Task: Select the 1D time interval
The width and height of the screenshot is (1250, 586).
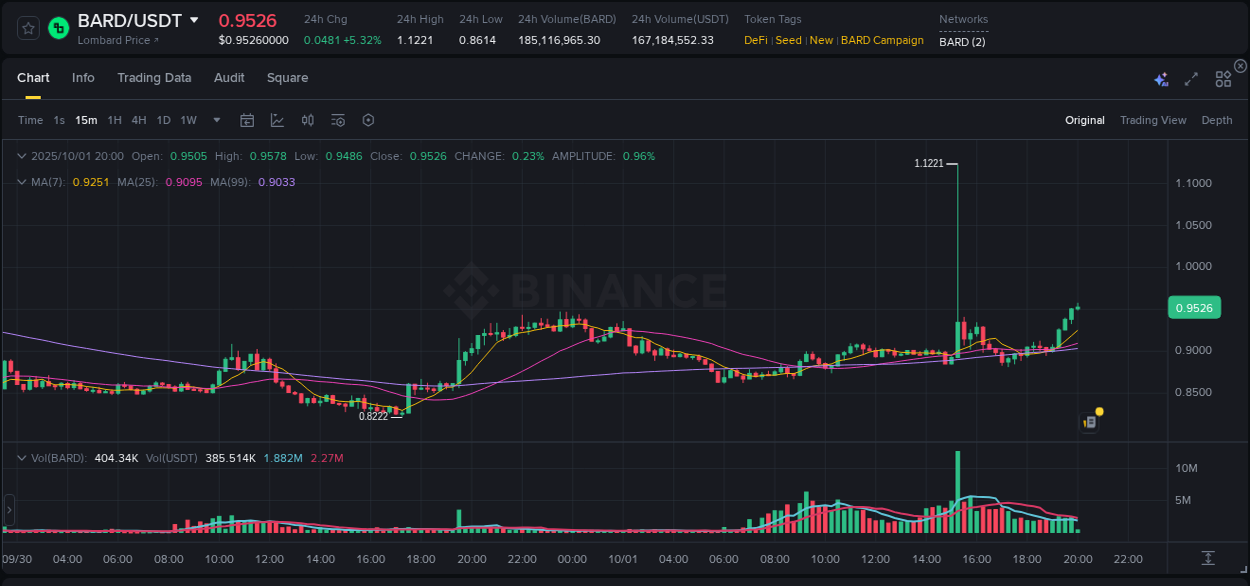Action: (162, 120)
